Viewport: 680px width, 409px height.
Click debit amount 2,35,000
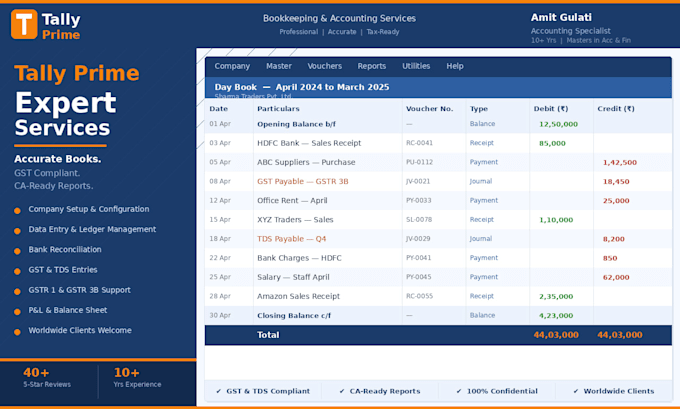click(x=556, y=297)
